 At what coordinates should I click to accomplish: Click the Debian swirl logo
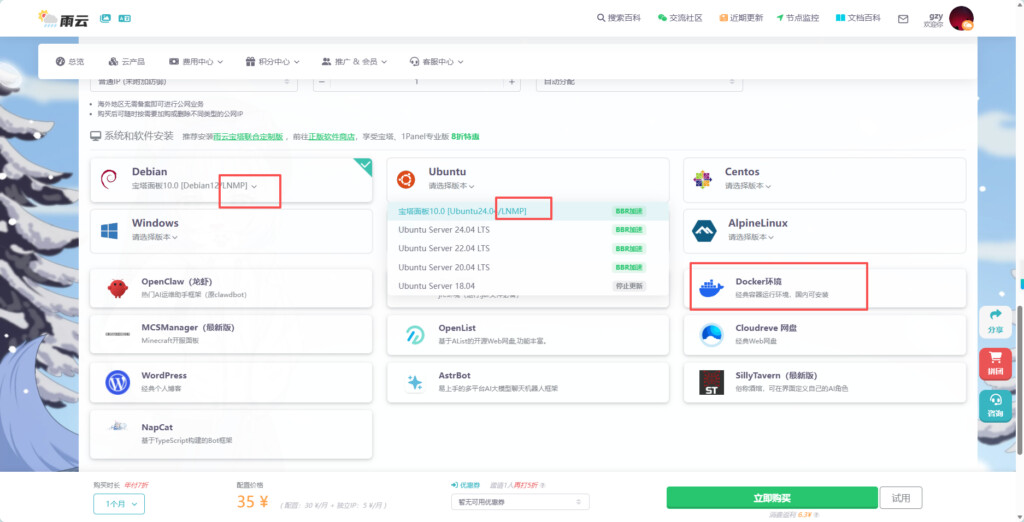pos(108,178)
